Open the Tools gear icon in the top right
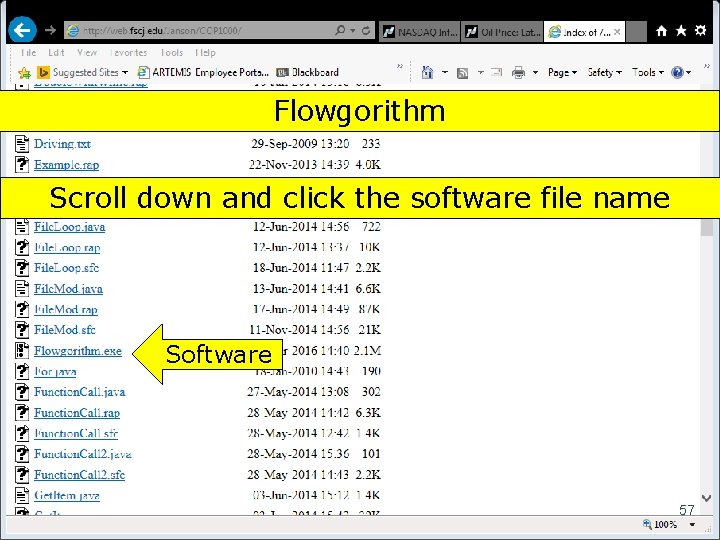This screenshot has width=720, height=540. tap(700, 31)
